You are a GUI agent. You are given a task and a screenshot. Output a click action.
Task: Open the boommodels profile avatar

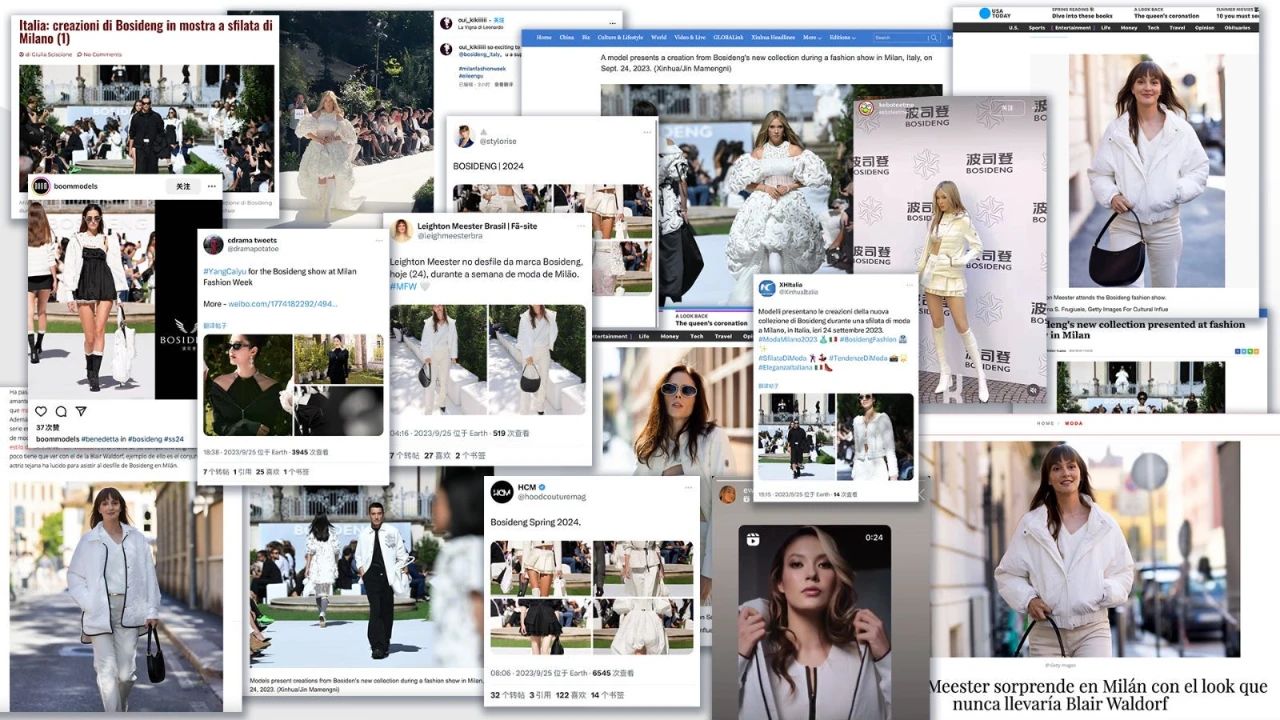(41, 186)
